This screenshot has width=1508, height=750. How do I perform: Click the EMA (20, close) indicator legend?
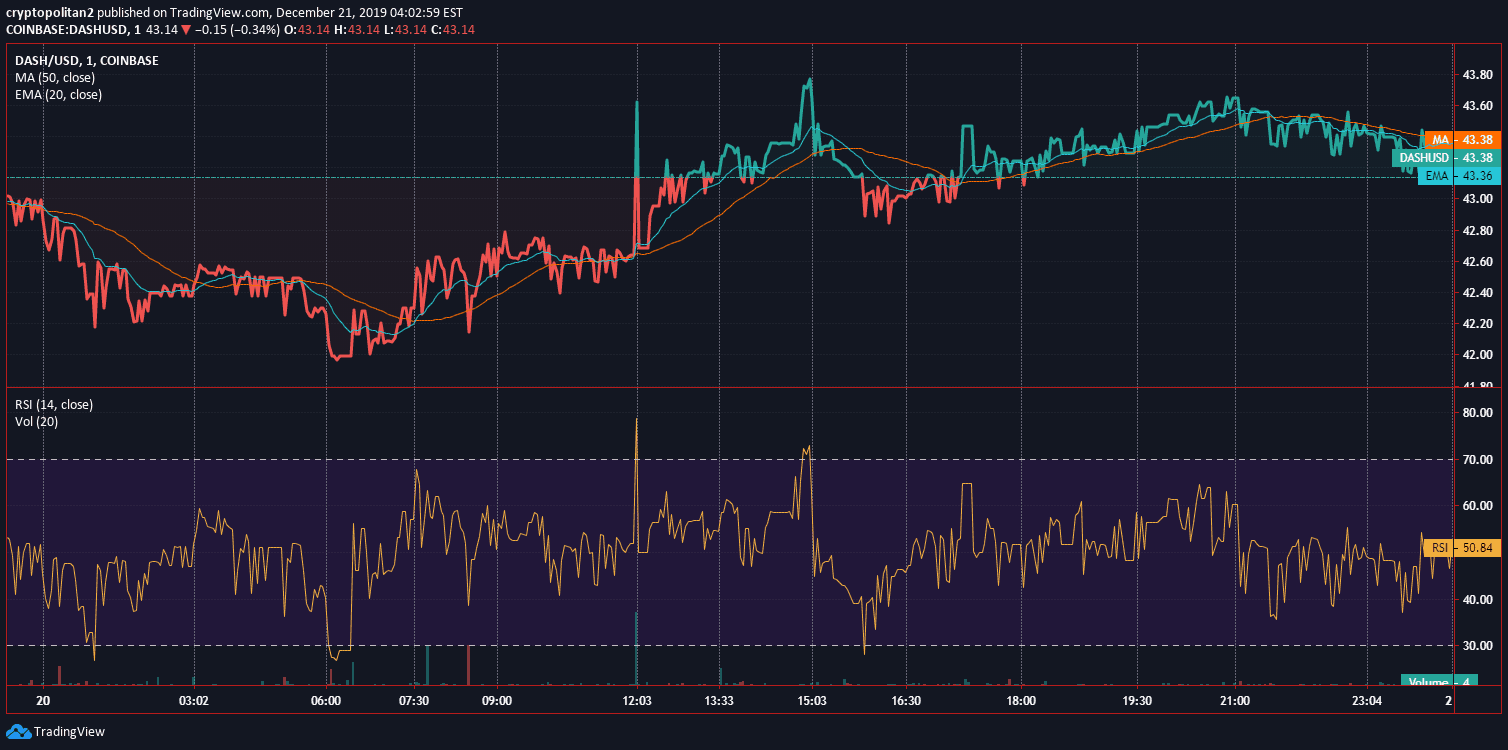(58, 95)
